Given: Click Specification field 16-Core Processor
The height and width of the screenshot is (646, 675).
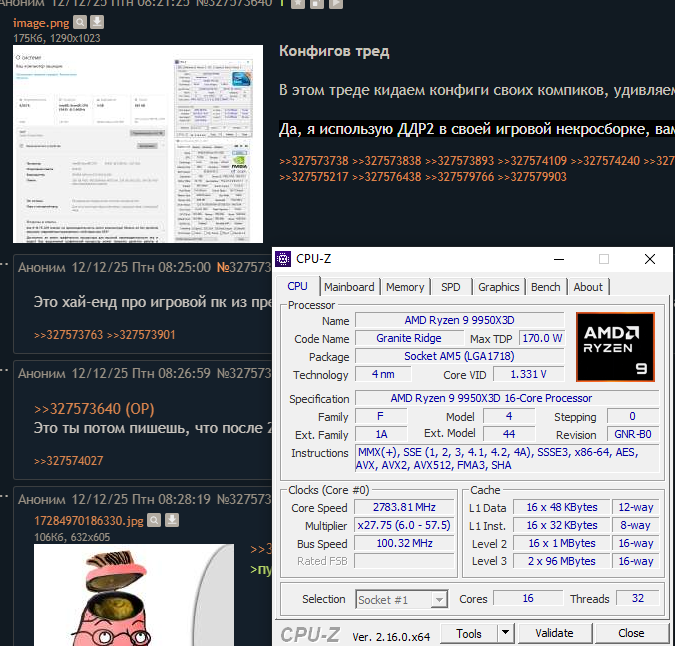Looking at the screenshot, I should point(507,398).
